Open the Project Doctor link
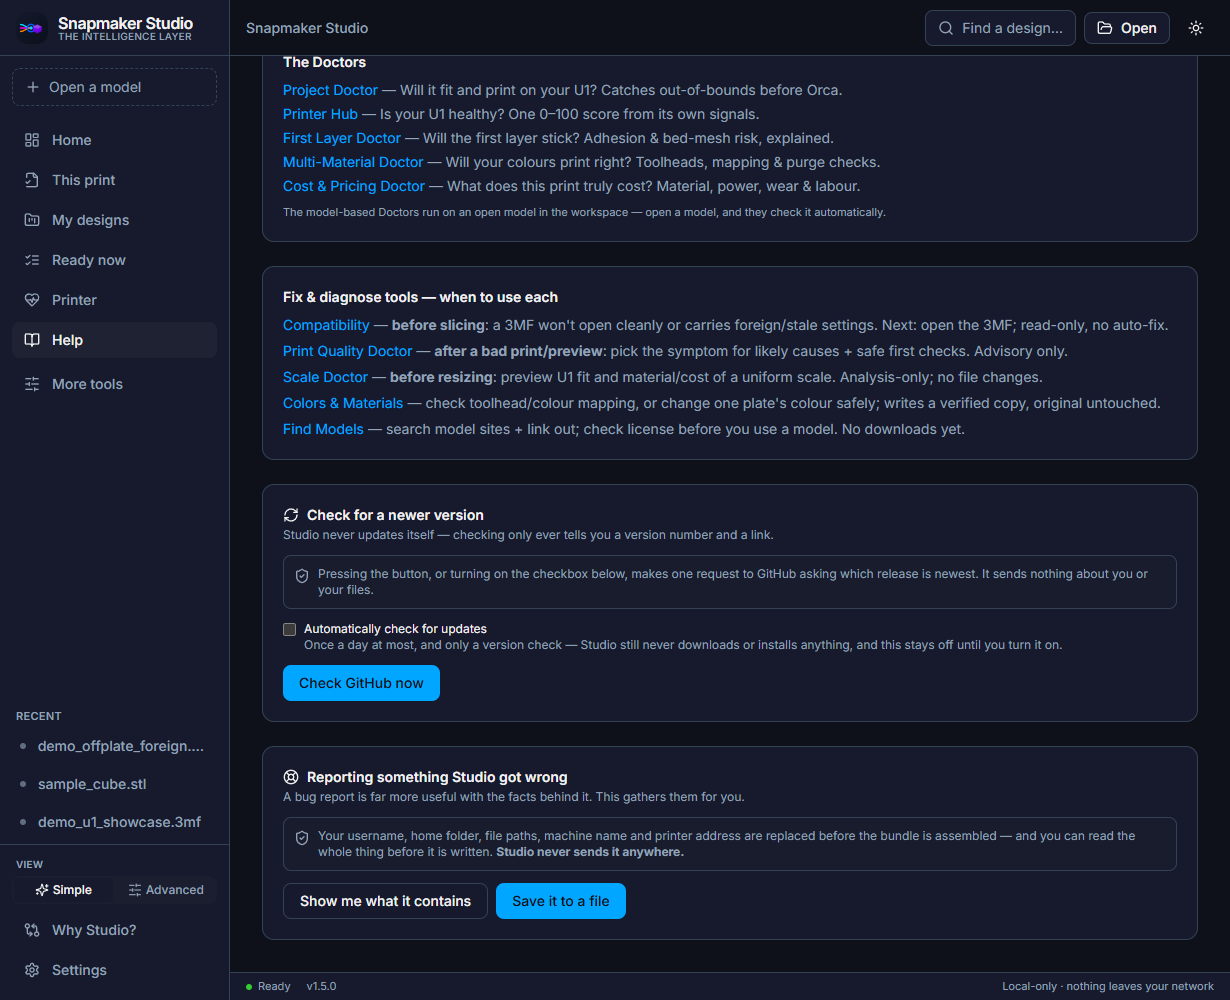The width and height of the screenshot is (1230, 1000). pyautogui.click(x=330, y=90)
